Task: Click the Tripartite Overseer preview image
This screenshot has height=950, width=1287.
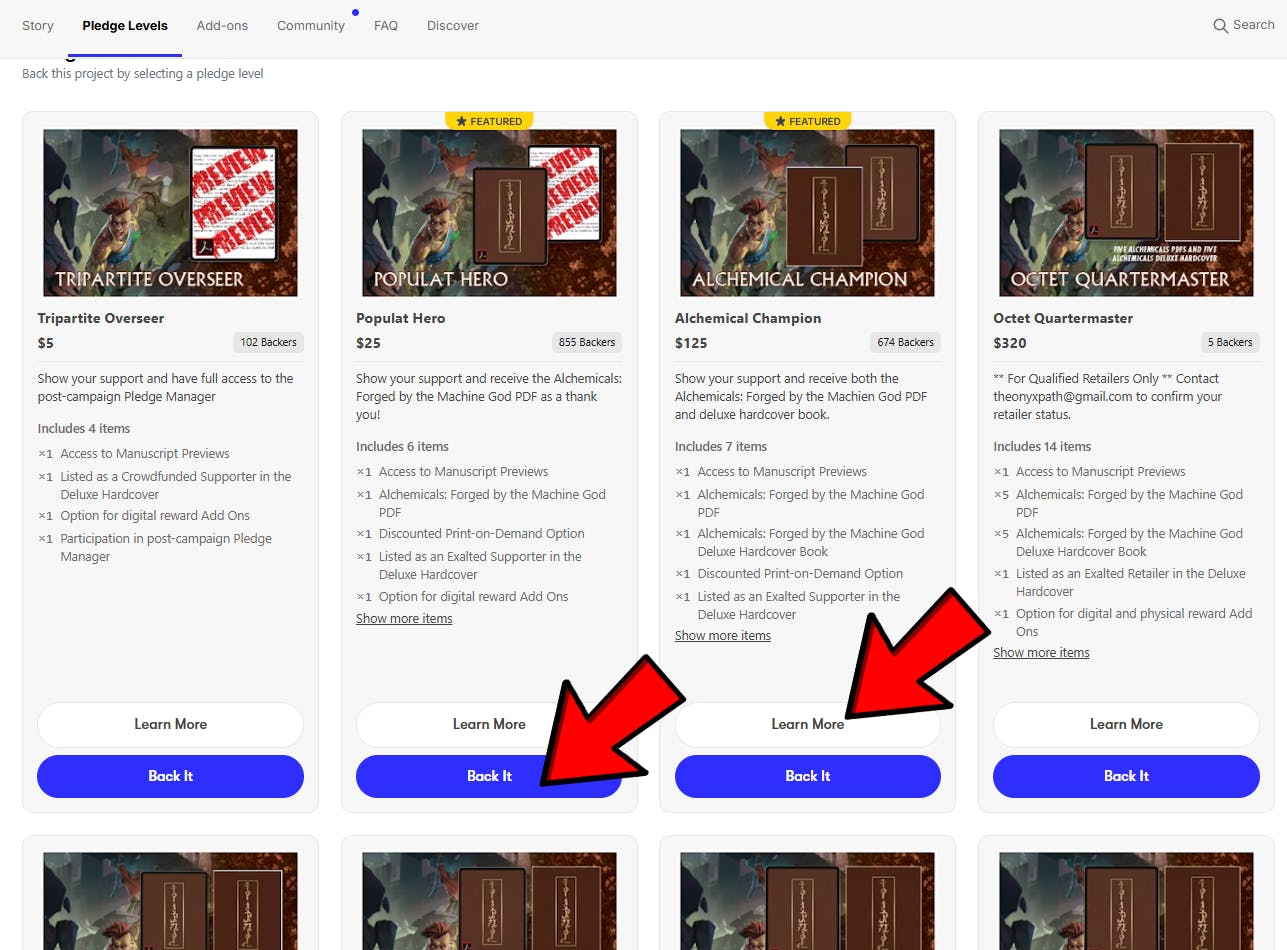Action: pos(170,212)
